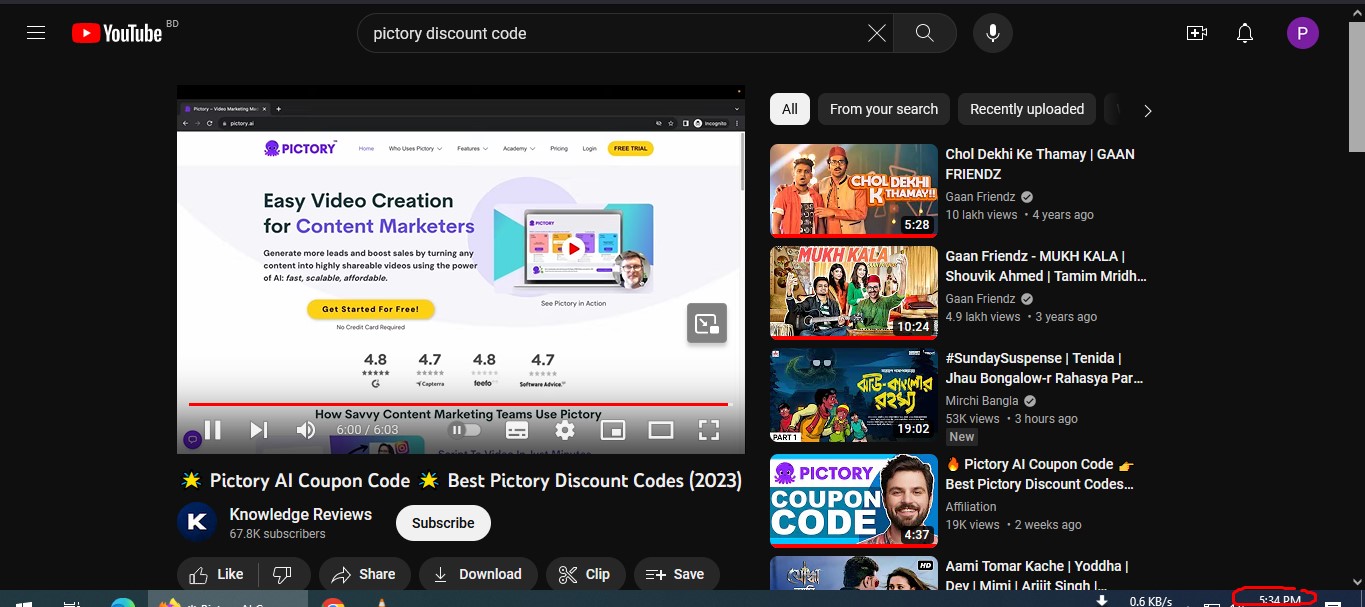Create a clip with Clip button

pyautogui.click(x=585, y=574)
